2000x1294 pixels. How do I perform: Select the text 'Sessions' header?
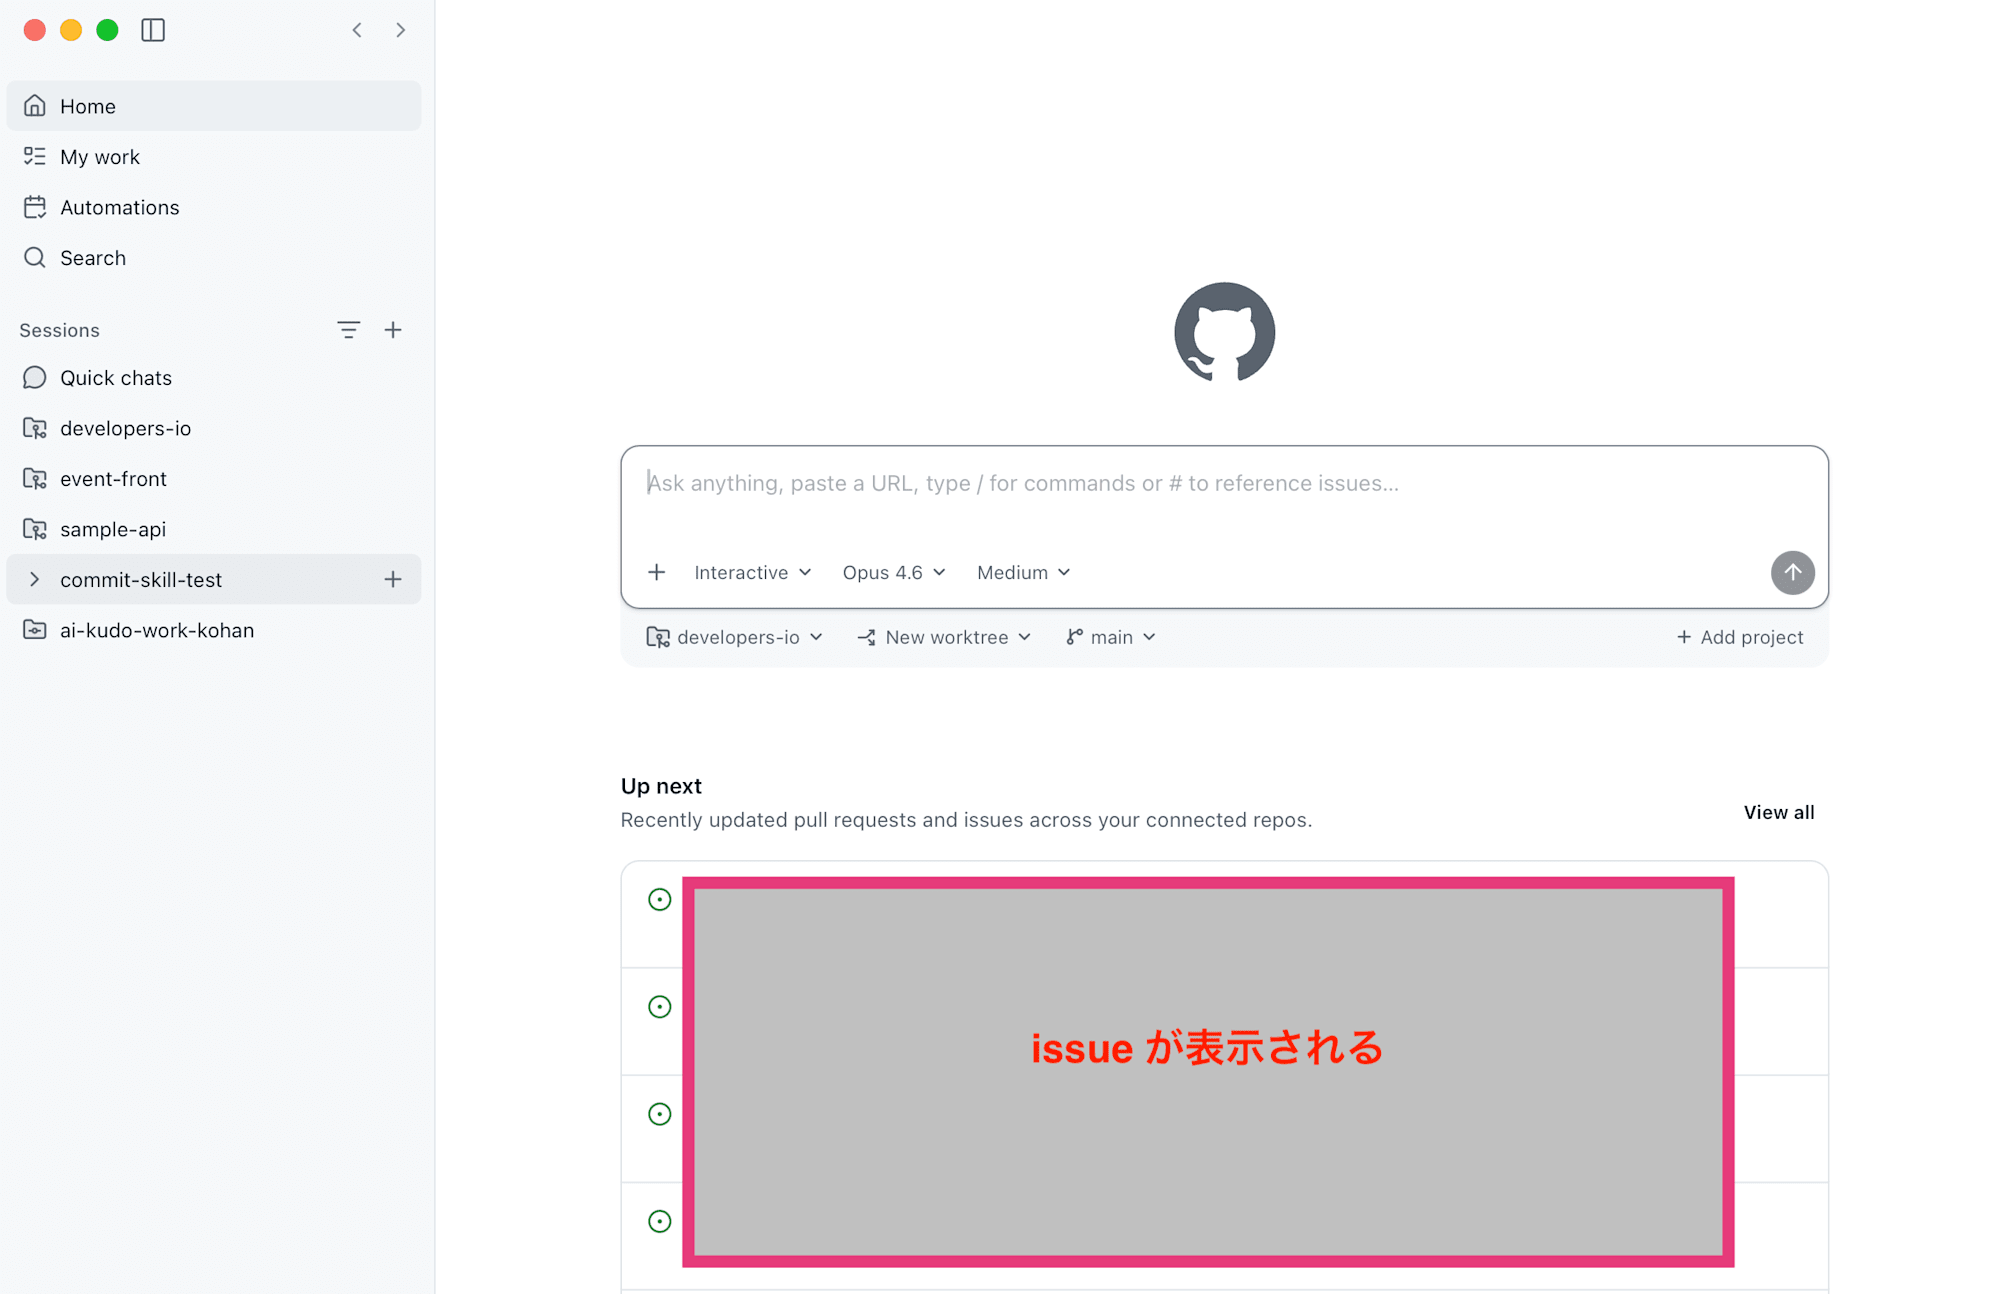(x=60, y=330)
